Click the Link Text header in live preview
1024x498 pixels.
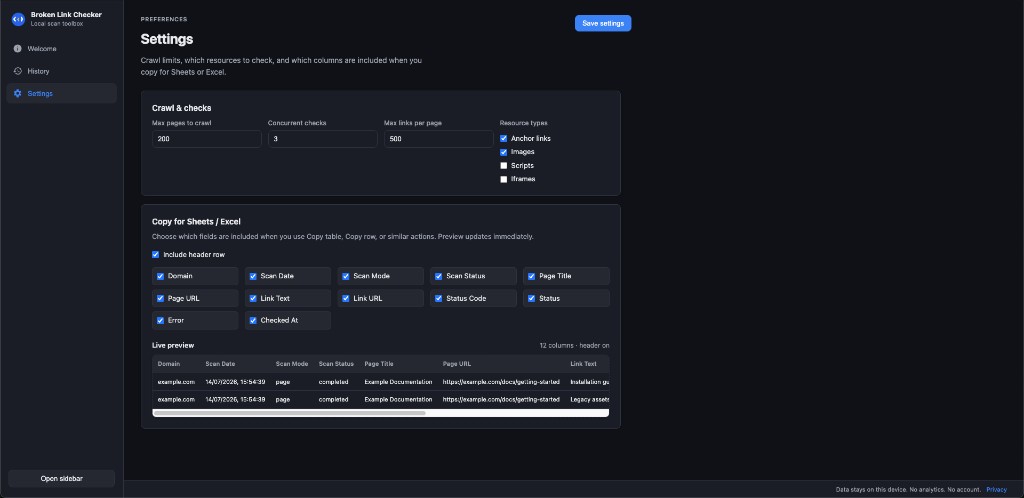(x=583, y=364)
